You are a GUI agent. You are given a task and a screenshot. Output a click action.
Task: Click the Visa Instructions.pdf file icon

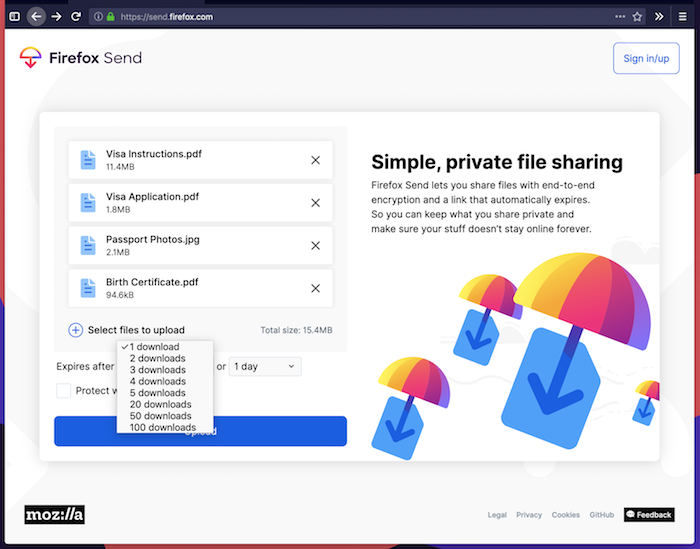pyautogui.click(x=88, y=160)
